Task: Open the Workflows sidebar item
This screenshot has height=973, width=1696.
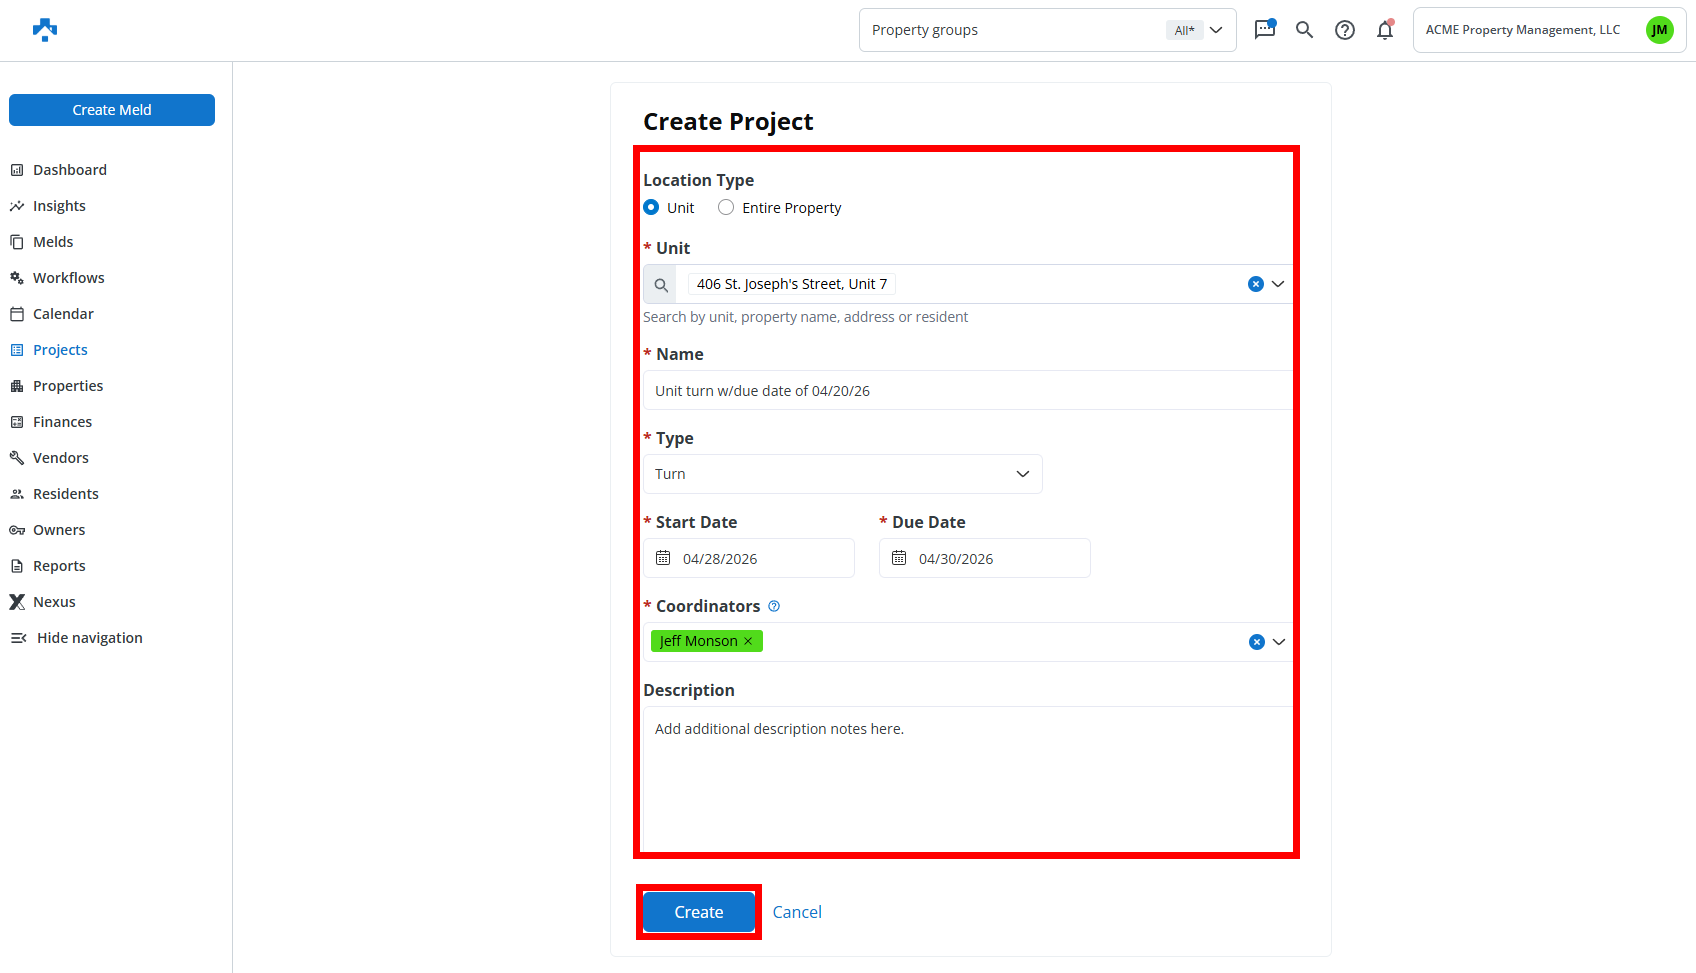Action: click(x=68, y=278)
